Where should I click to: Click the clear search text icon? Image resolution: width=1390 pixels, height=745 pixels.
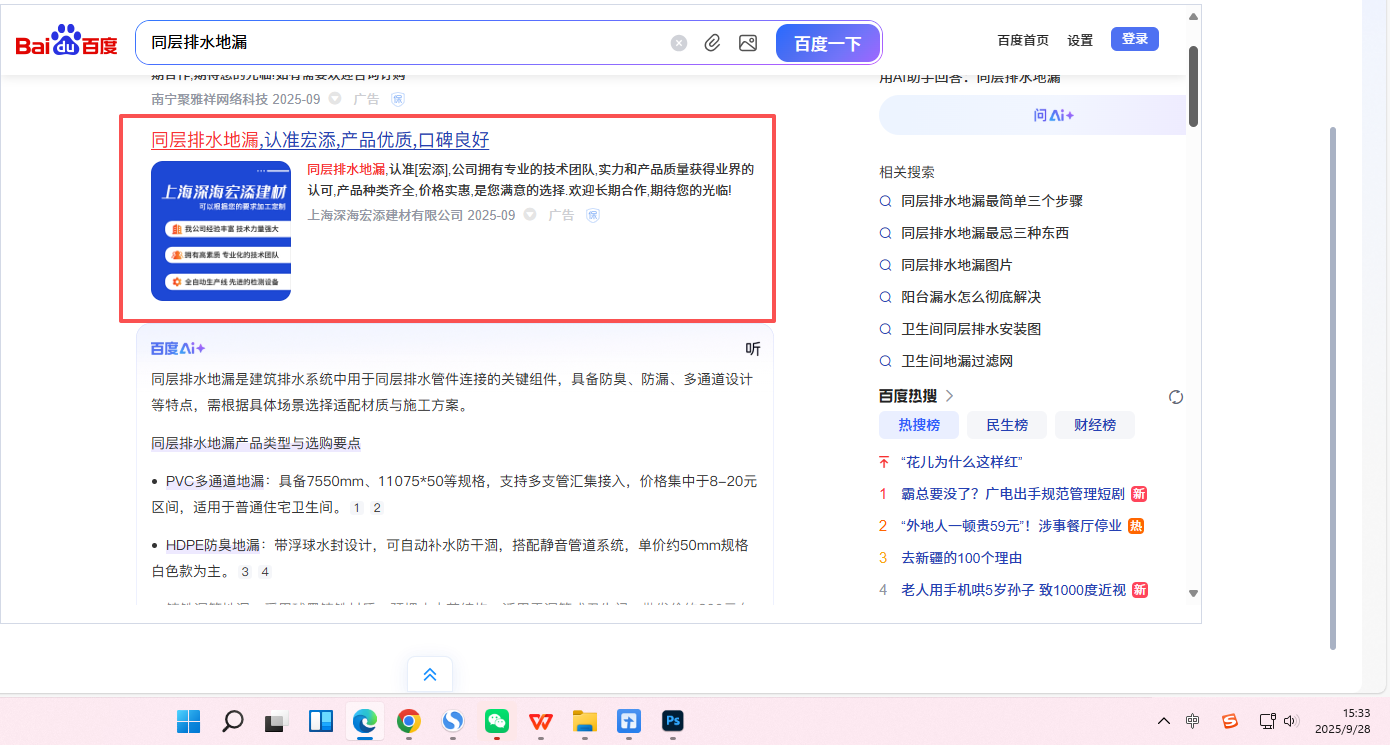pos(679,43)
